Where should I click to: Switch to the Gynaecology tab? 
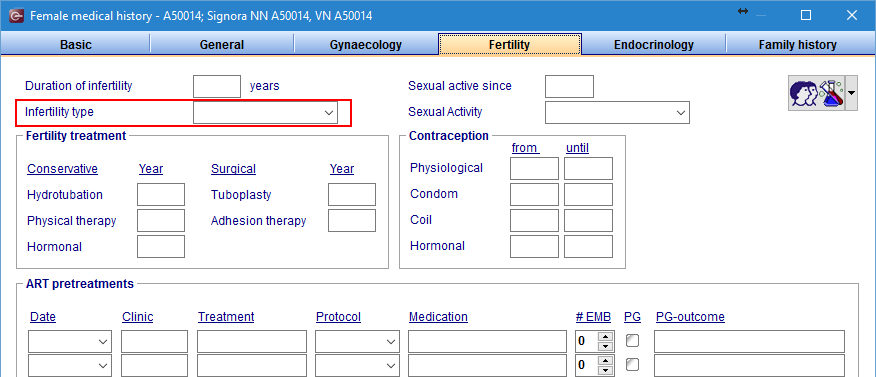pos(365,45)
